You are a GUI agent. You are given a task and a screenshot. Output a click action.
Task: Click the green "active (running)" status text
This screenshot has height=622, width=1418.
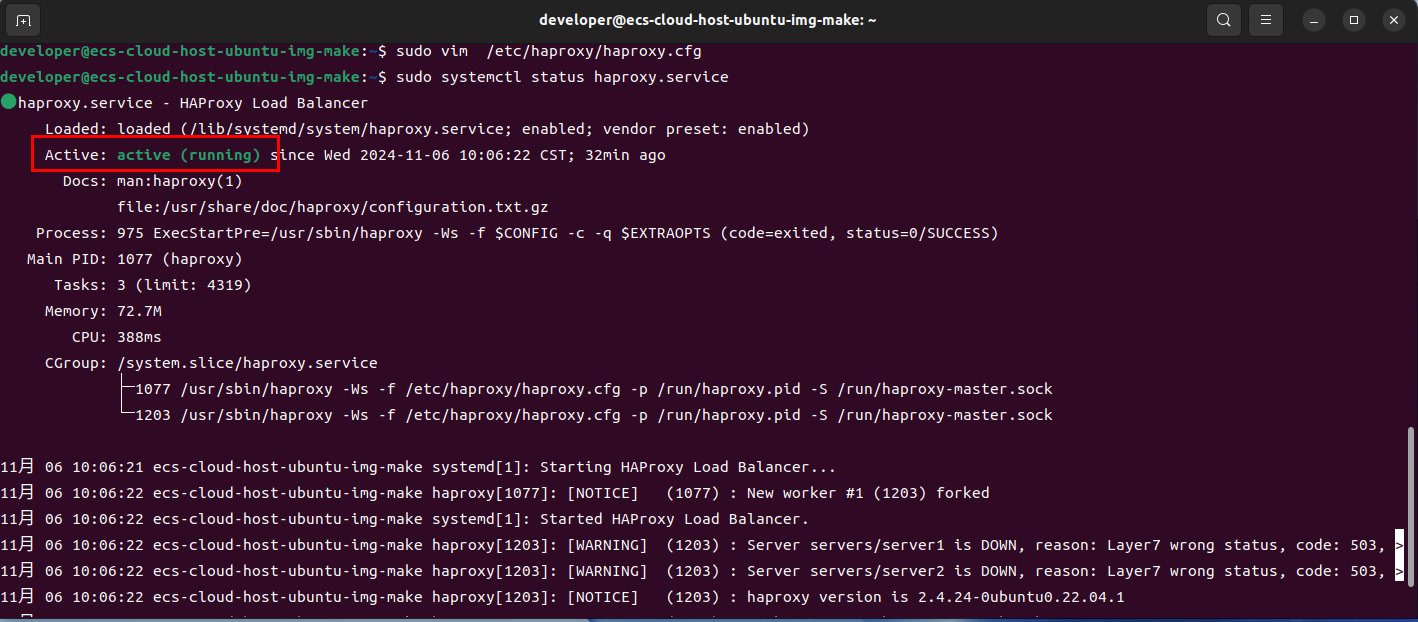pos(188,155)
